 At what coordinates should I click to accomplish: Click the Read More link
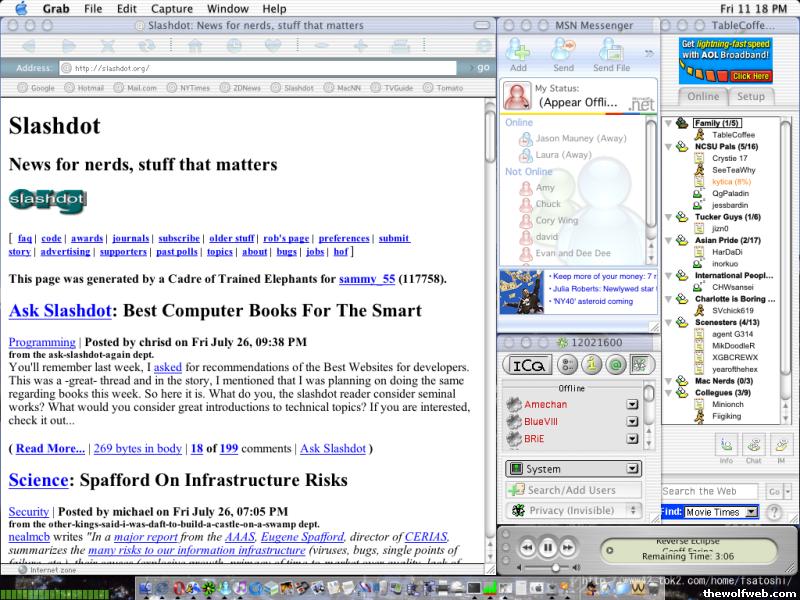coord(50,449)
